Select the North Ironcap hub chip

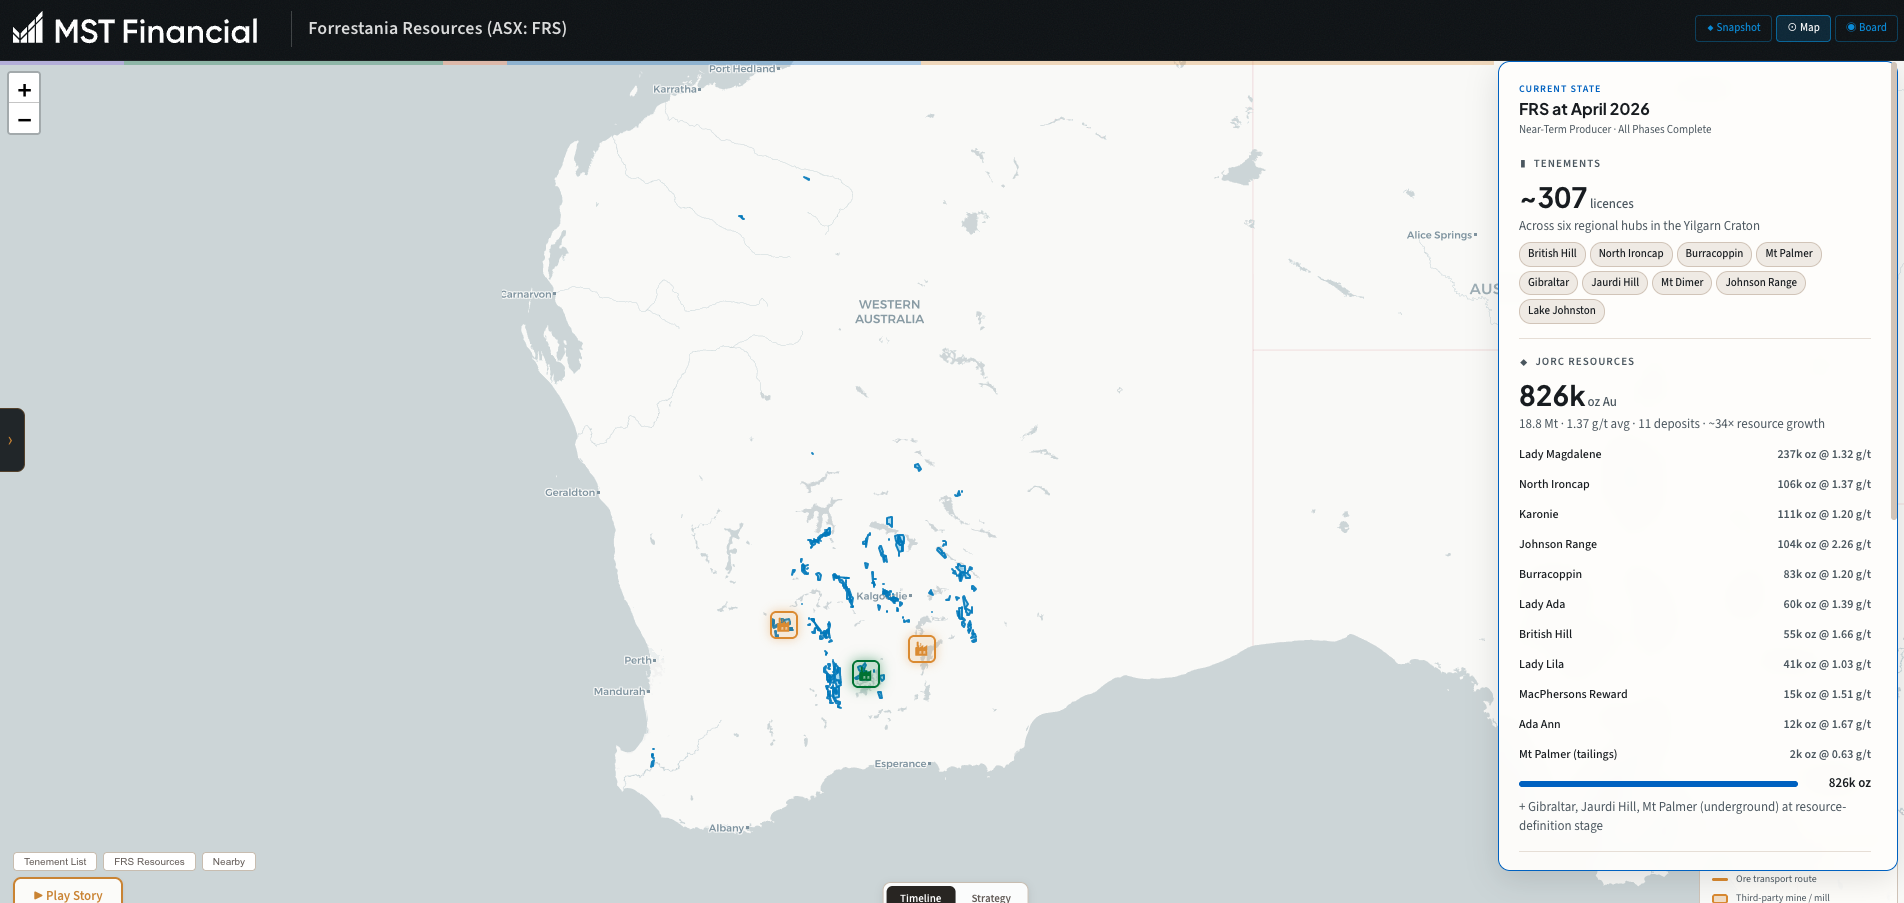(1631, 254)
